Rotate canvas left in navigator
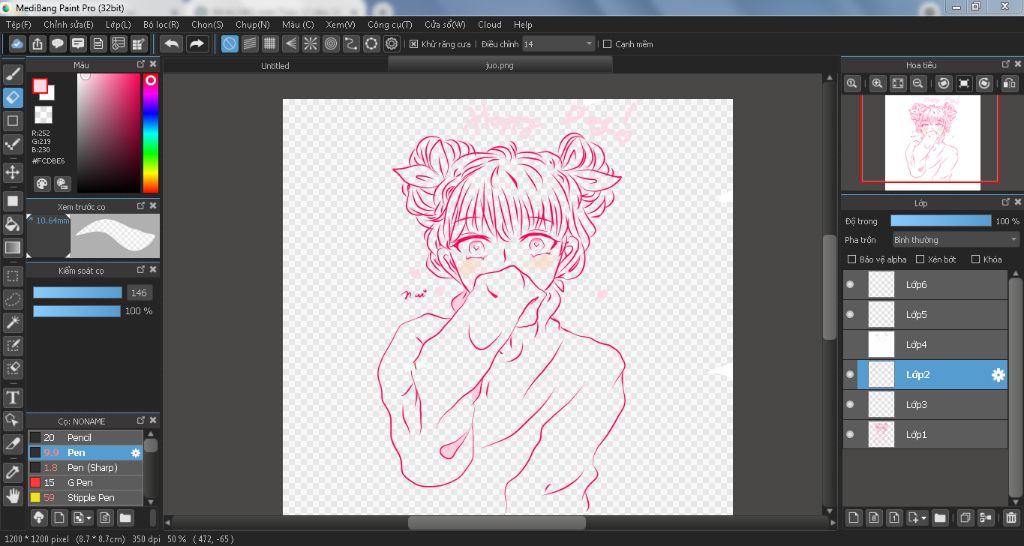The height and width of the screenshot is (546, 1024). 944,83
